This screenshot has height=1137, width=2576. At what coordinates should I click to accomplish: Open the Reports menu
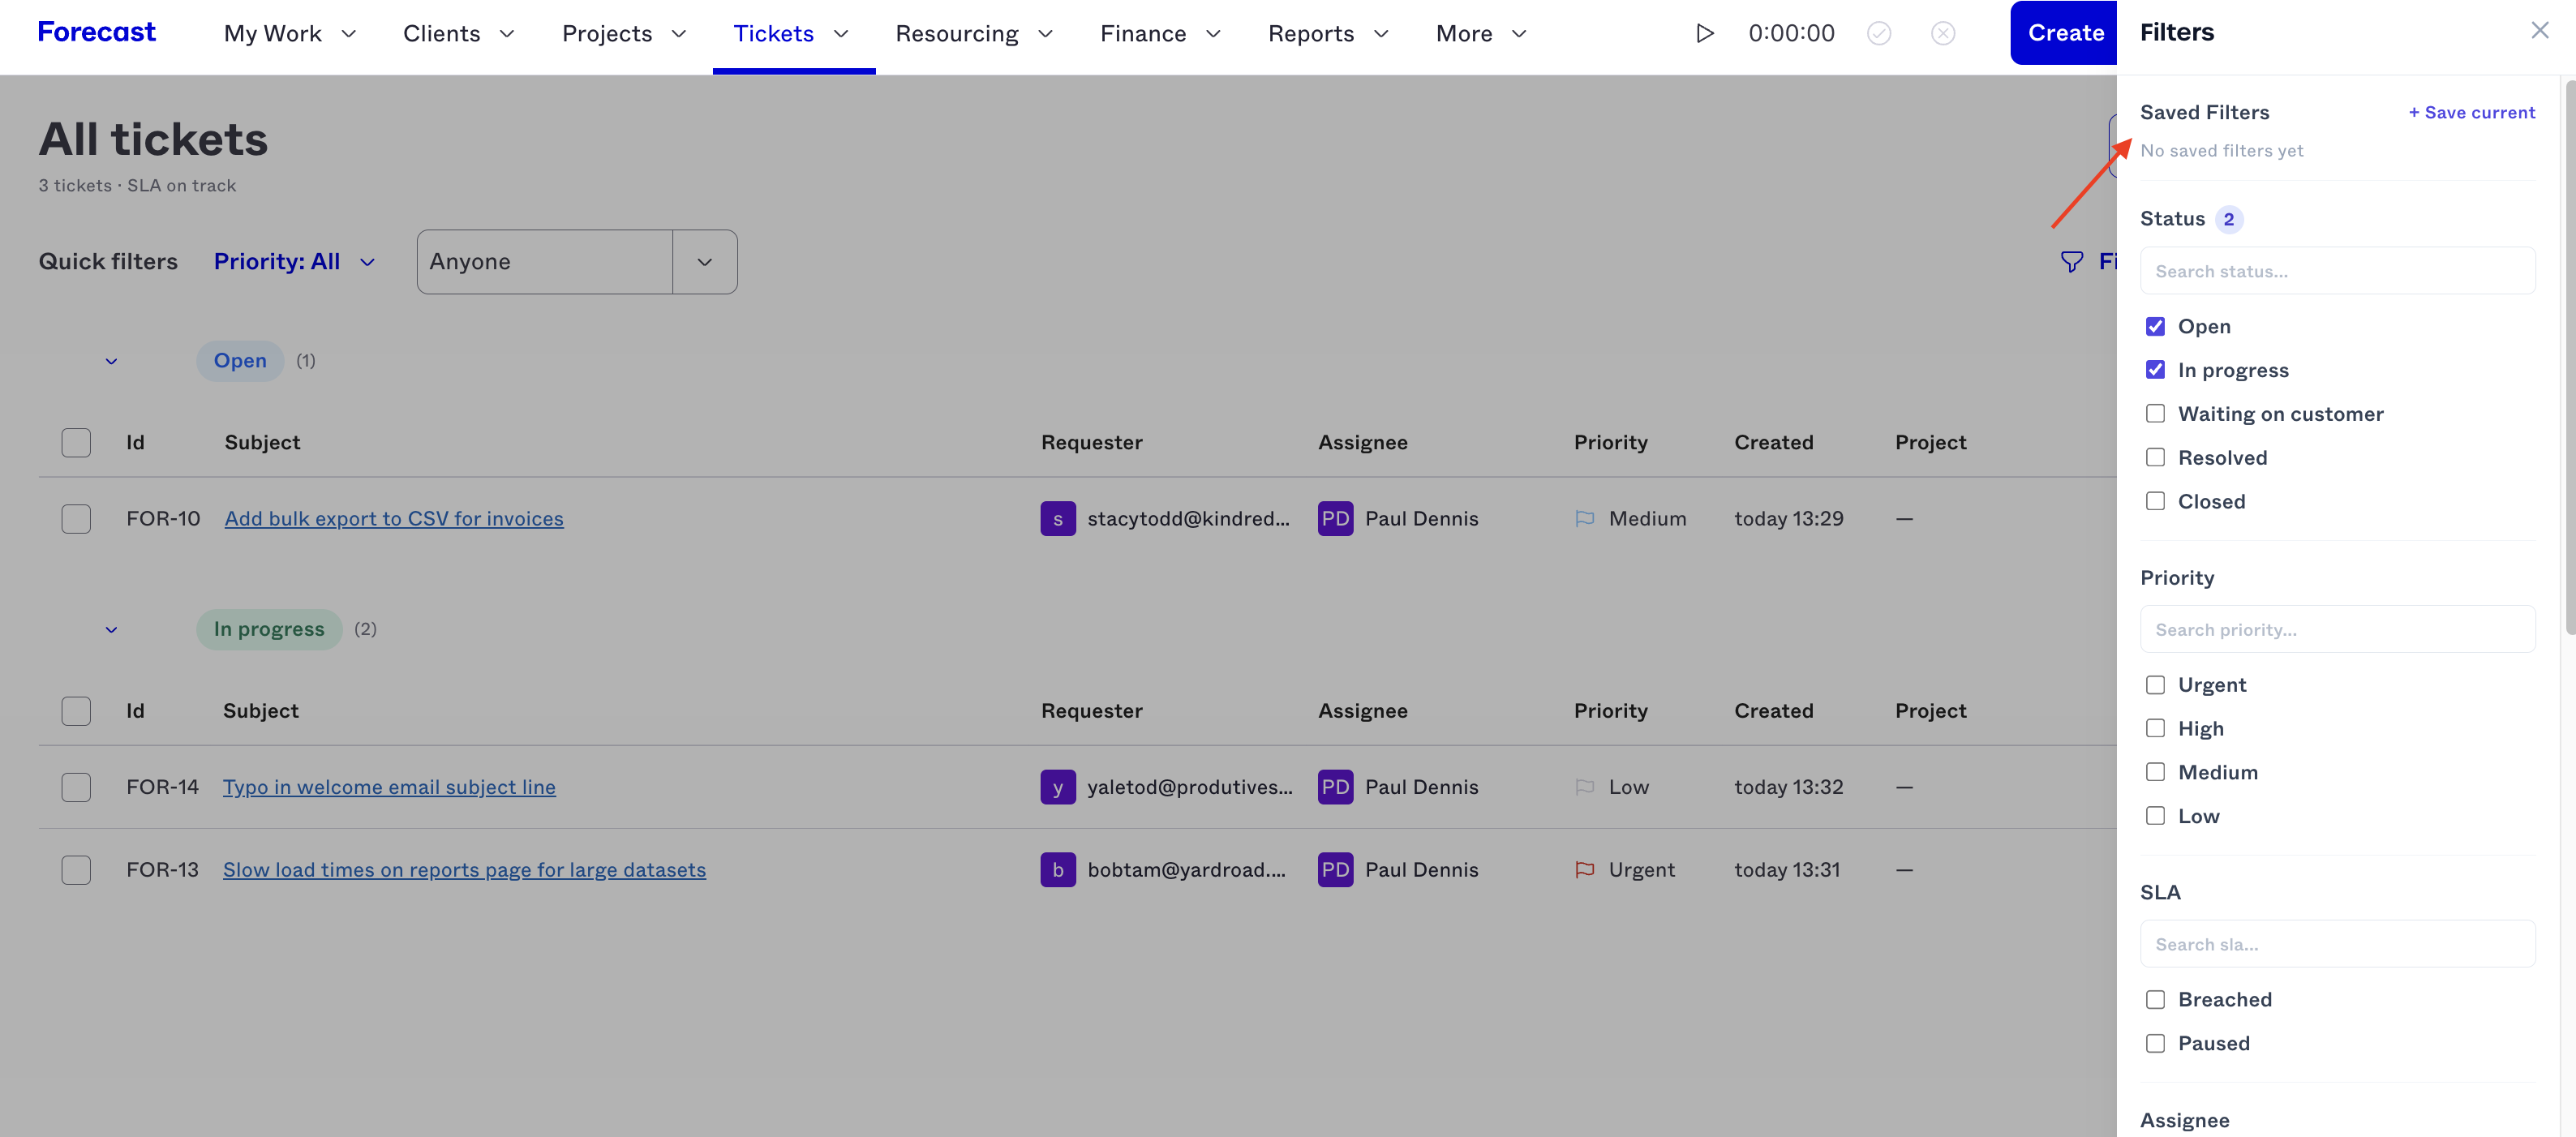click(1328, 33)
